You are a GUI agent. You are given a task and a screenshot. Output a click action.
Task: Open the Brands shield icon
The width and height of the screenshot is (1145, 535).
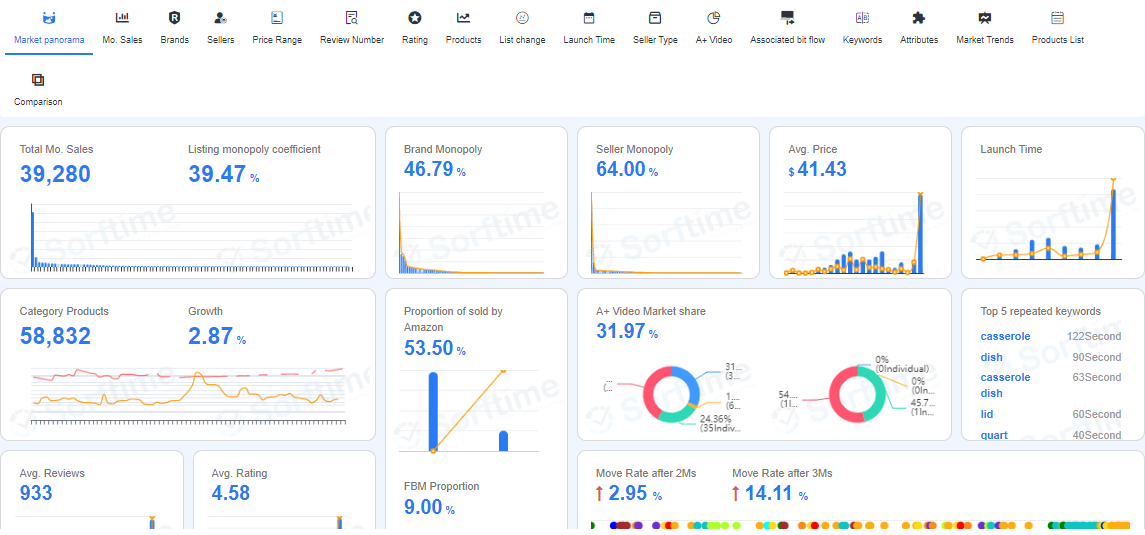click(x=174, y=18)
